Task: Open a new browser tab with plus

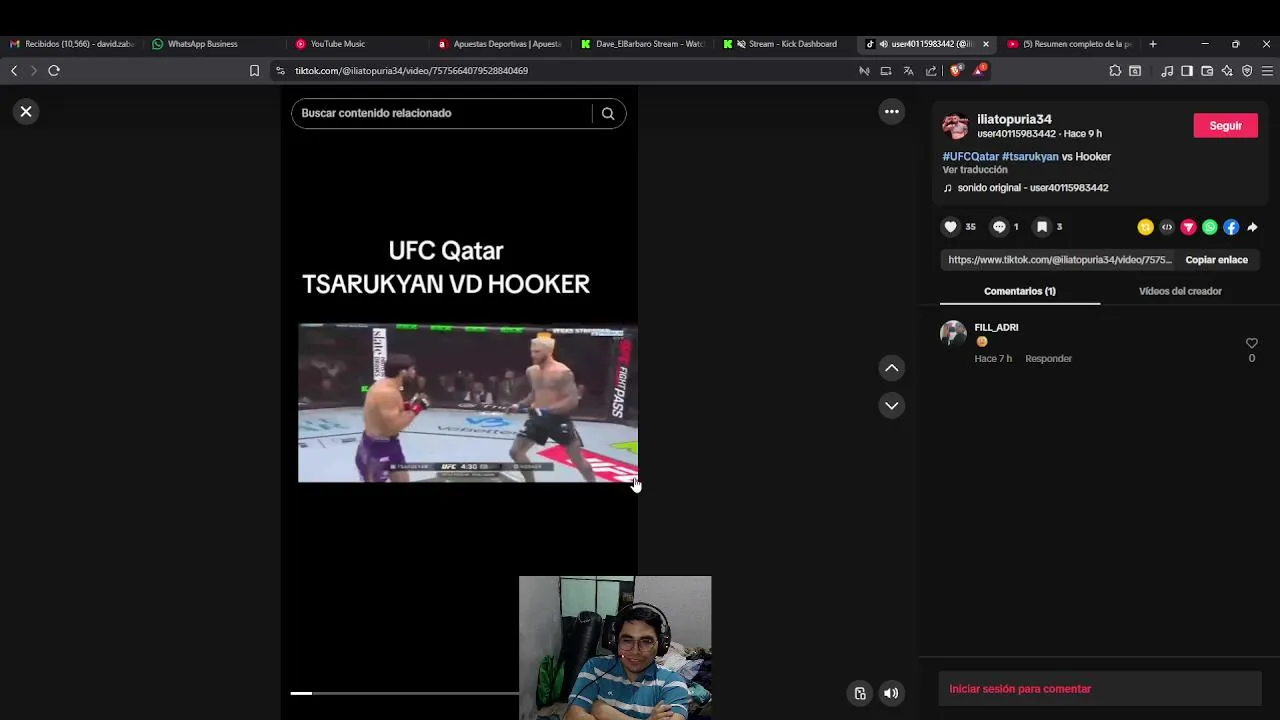Action: pyautogui.click(x=1152, y=44)
